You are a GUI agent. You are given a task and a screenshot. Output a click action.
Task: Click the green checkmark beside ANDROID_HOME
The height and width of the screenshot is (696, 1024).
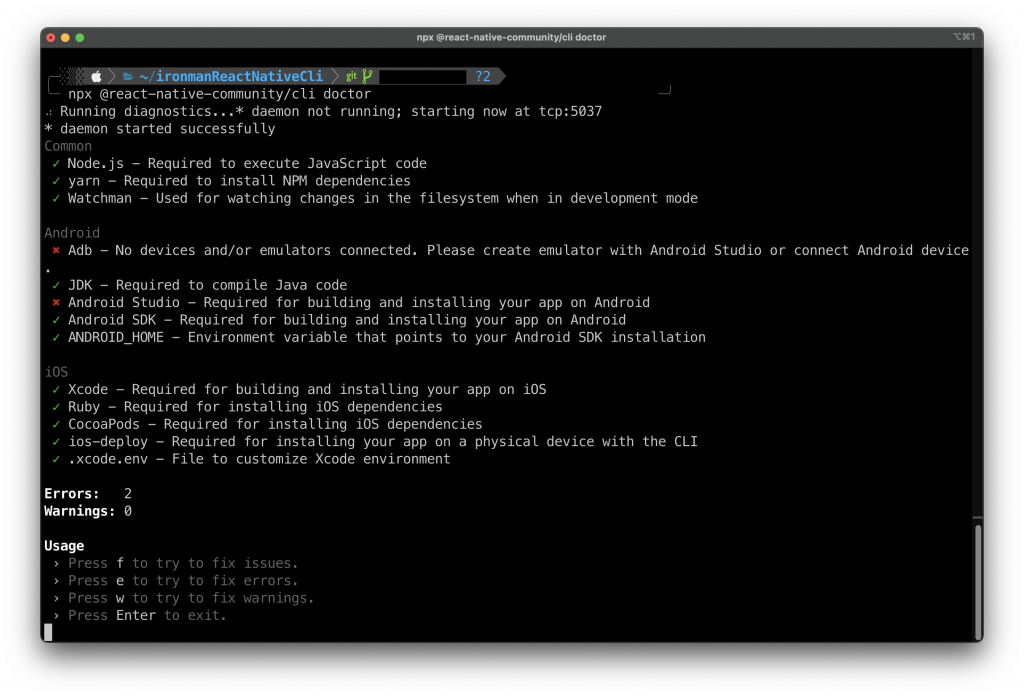tap(56, 337)
